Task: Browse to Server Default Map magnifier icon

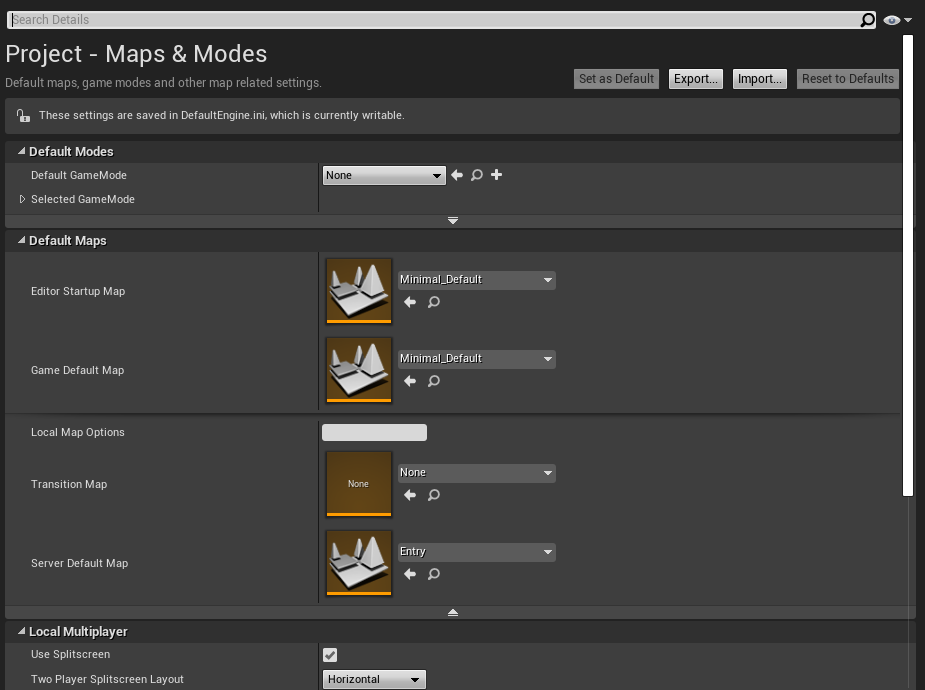Action: click(x=434, y=574)
